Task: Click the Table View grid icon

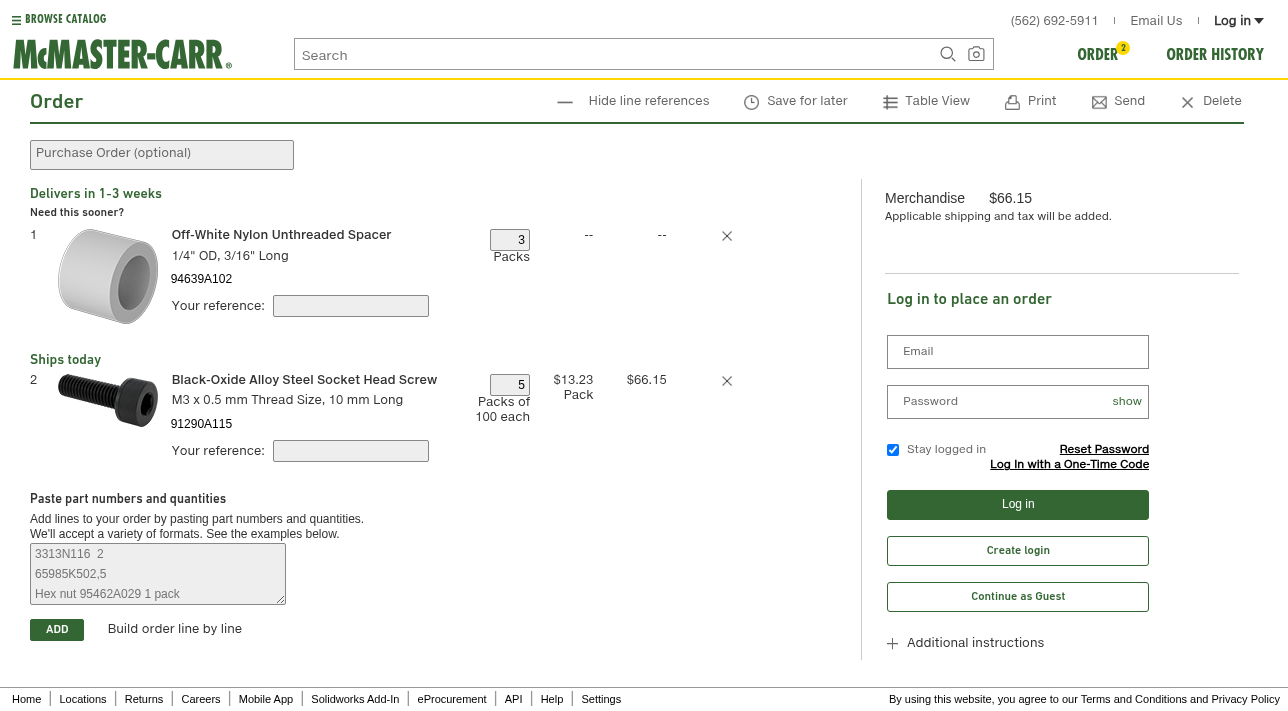Action: 890,102
